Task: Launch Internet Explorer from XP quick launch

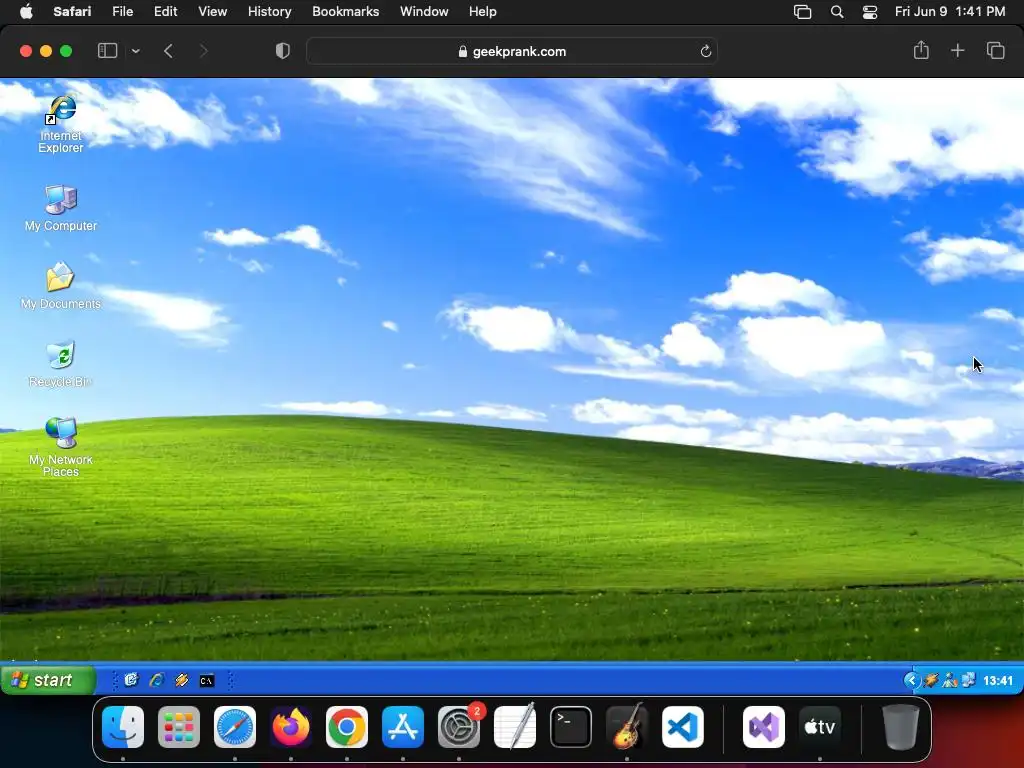Action: coord(157,680)
